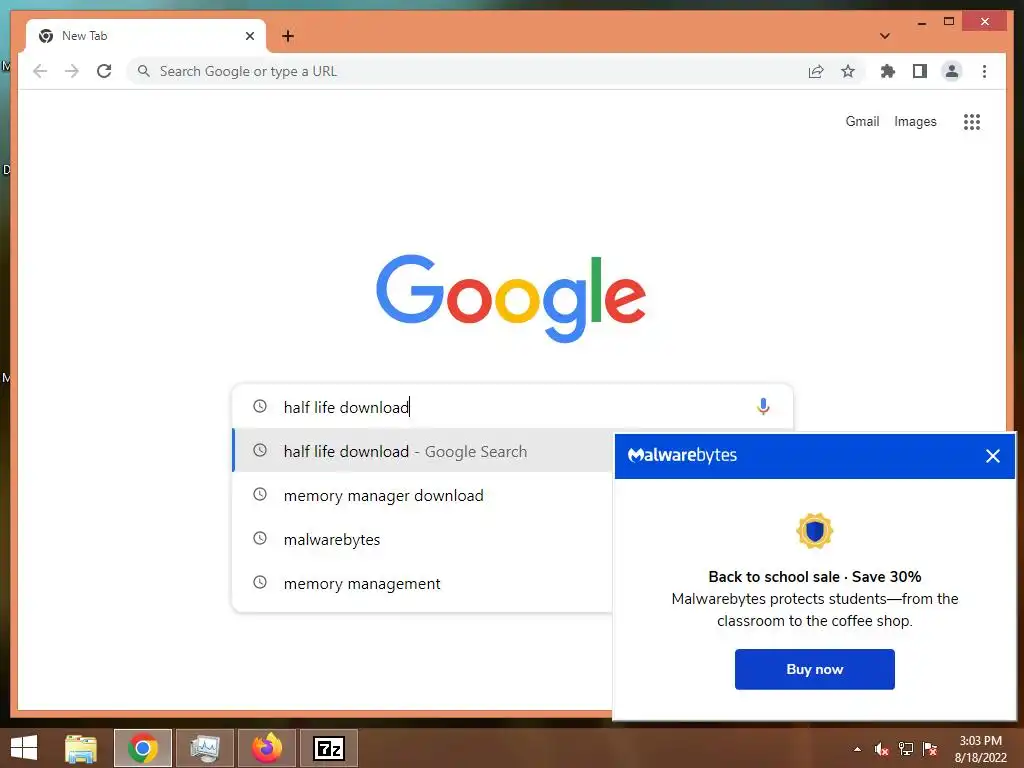
Task: Switch to the New Tab tab
Action: click(145, 36)
